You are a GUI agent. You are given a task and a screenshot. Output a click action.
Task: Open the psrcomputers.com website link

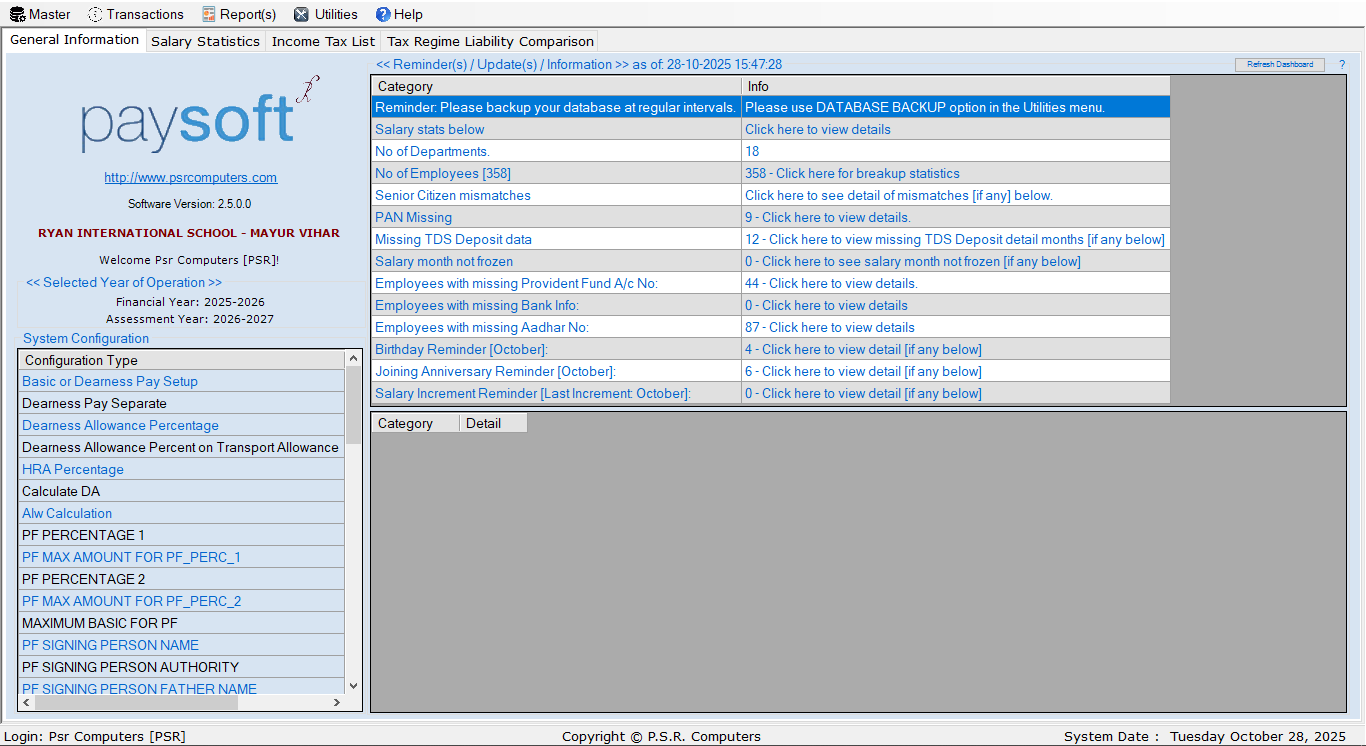coord(190,177)
